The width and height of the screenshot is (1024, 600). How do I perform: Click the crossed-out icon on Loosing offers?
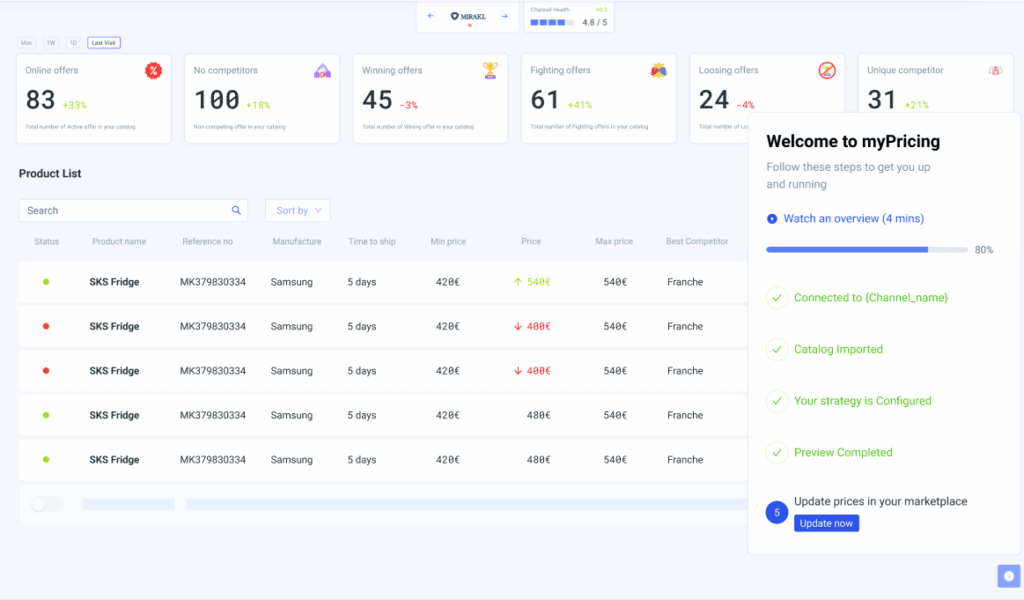click(827, 70)
